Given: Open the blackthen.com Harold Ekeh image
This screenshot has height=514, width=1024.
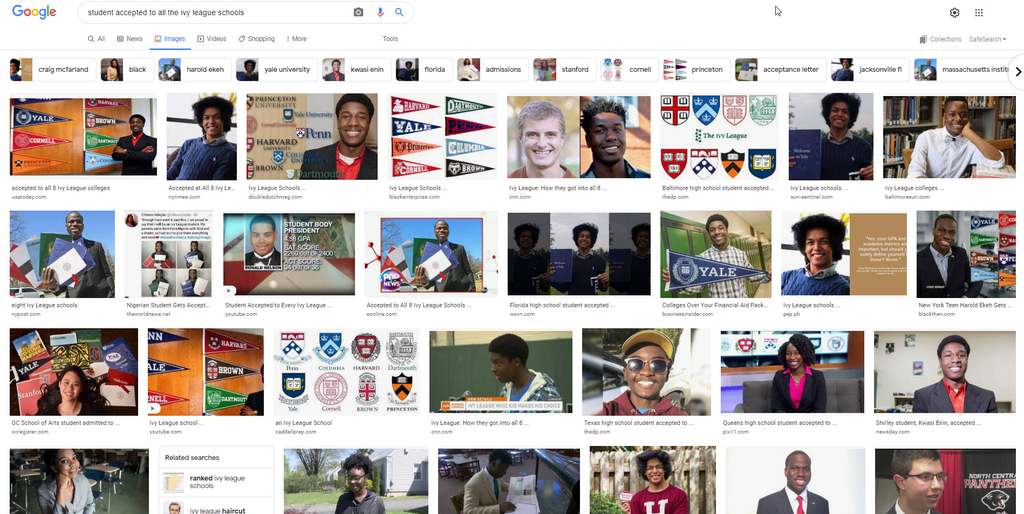Looking at the screenshot, I should tap(966, 254).
